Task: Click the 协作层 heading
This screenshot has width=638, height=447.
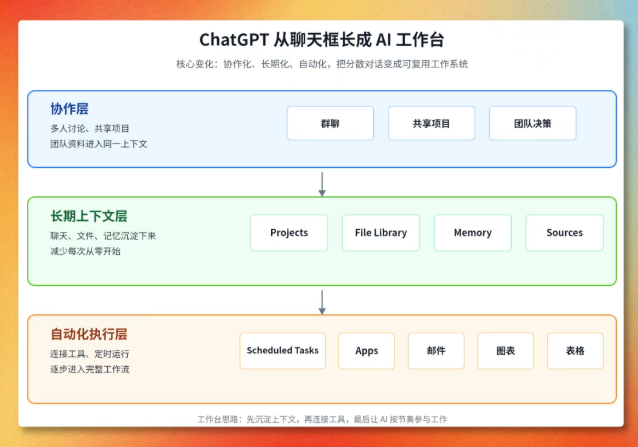Action: click(69, 109)
